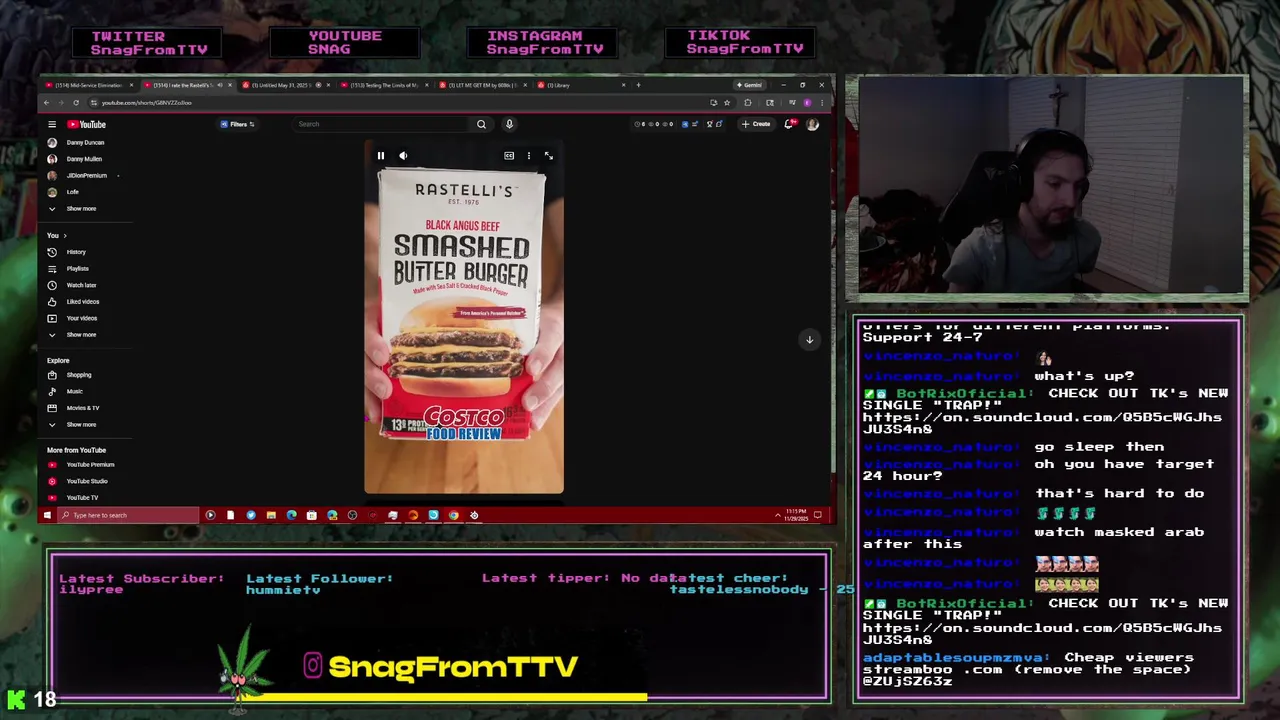Open the Short's three-dot more menu
1280x720 pixels.
(529, 155)
